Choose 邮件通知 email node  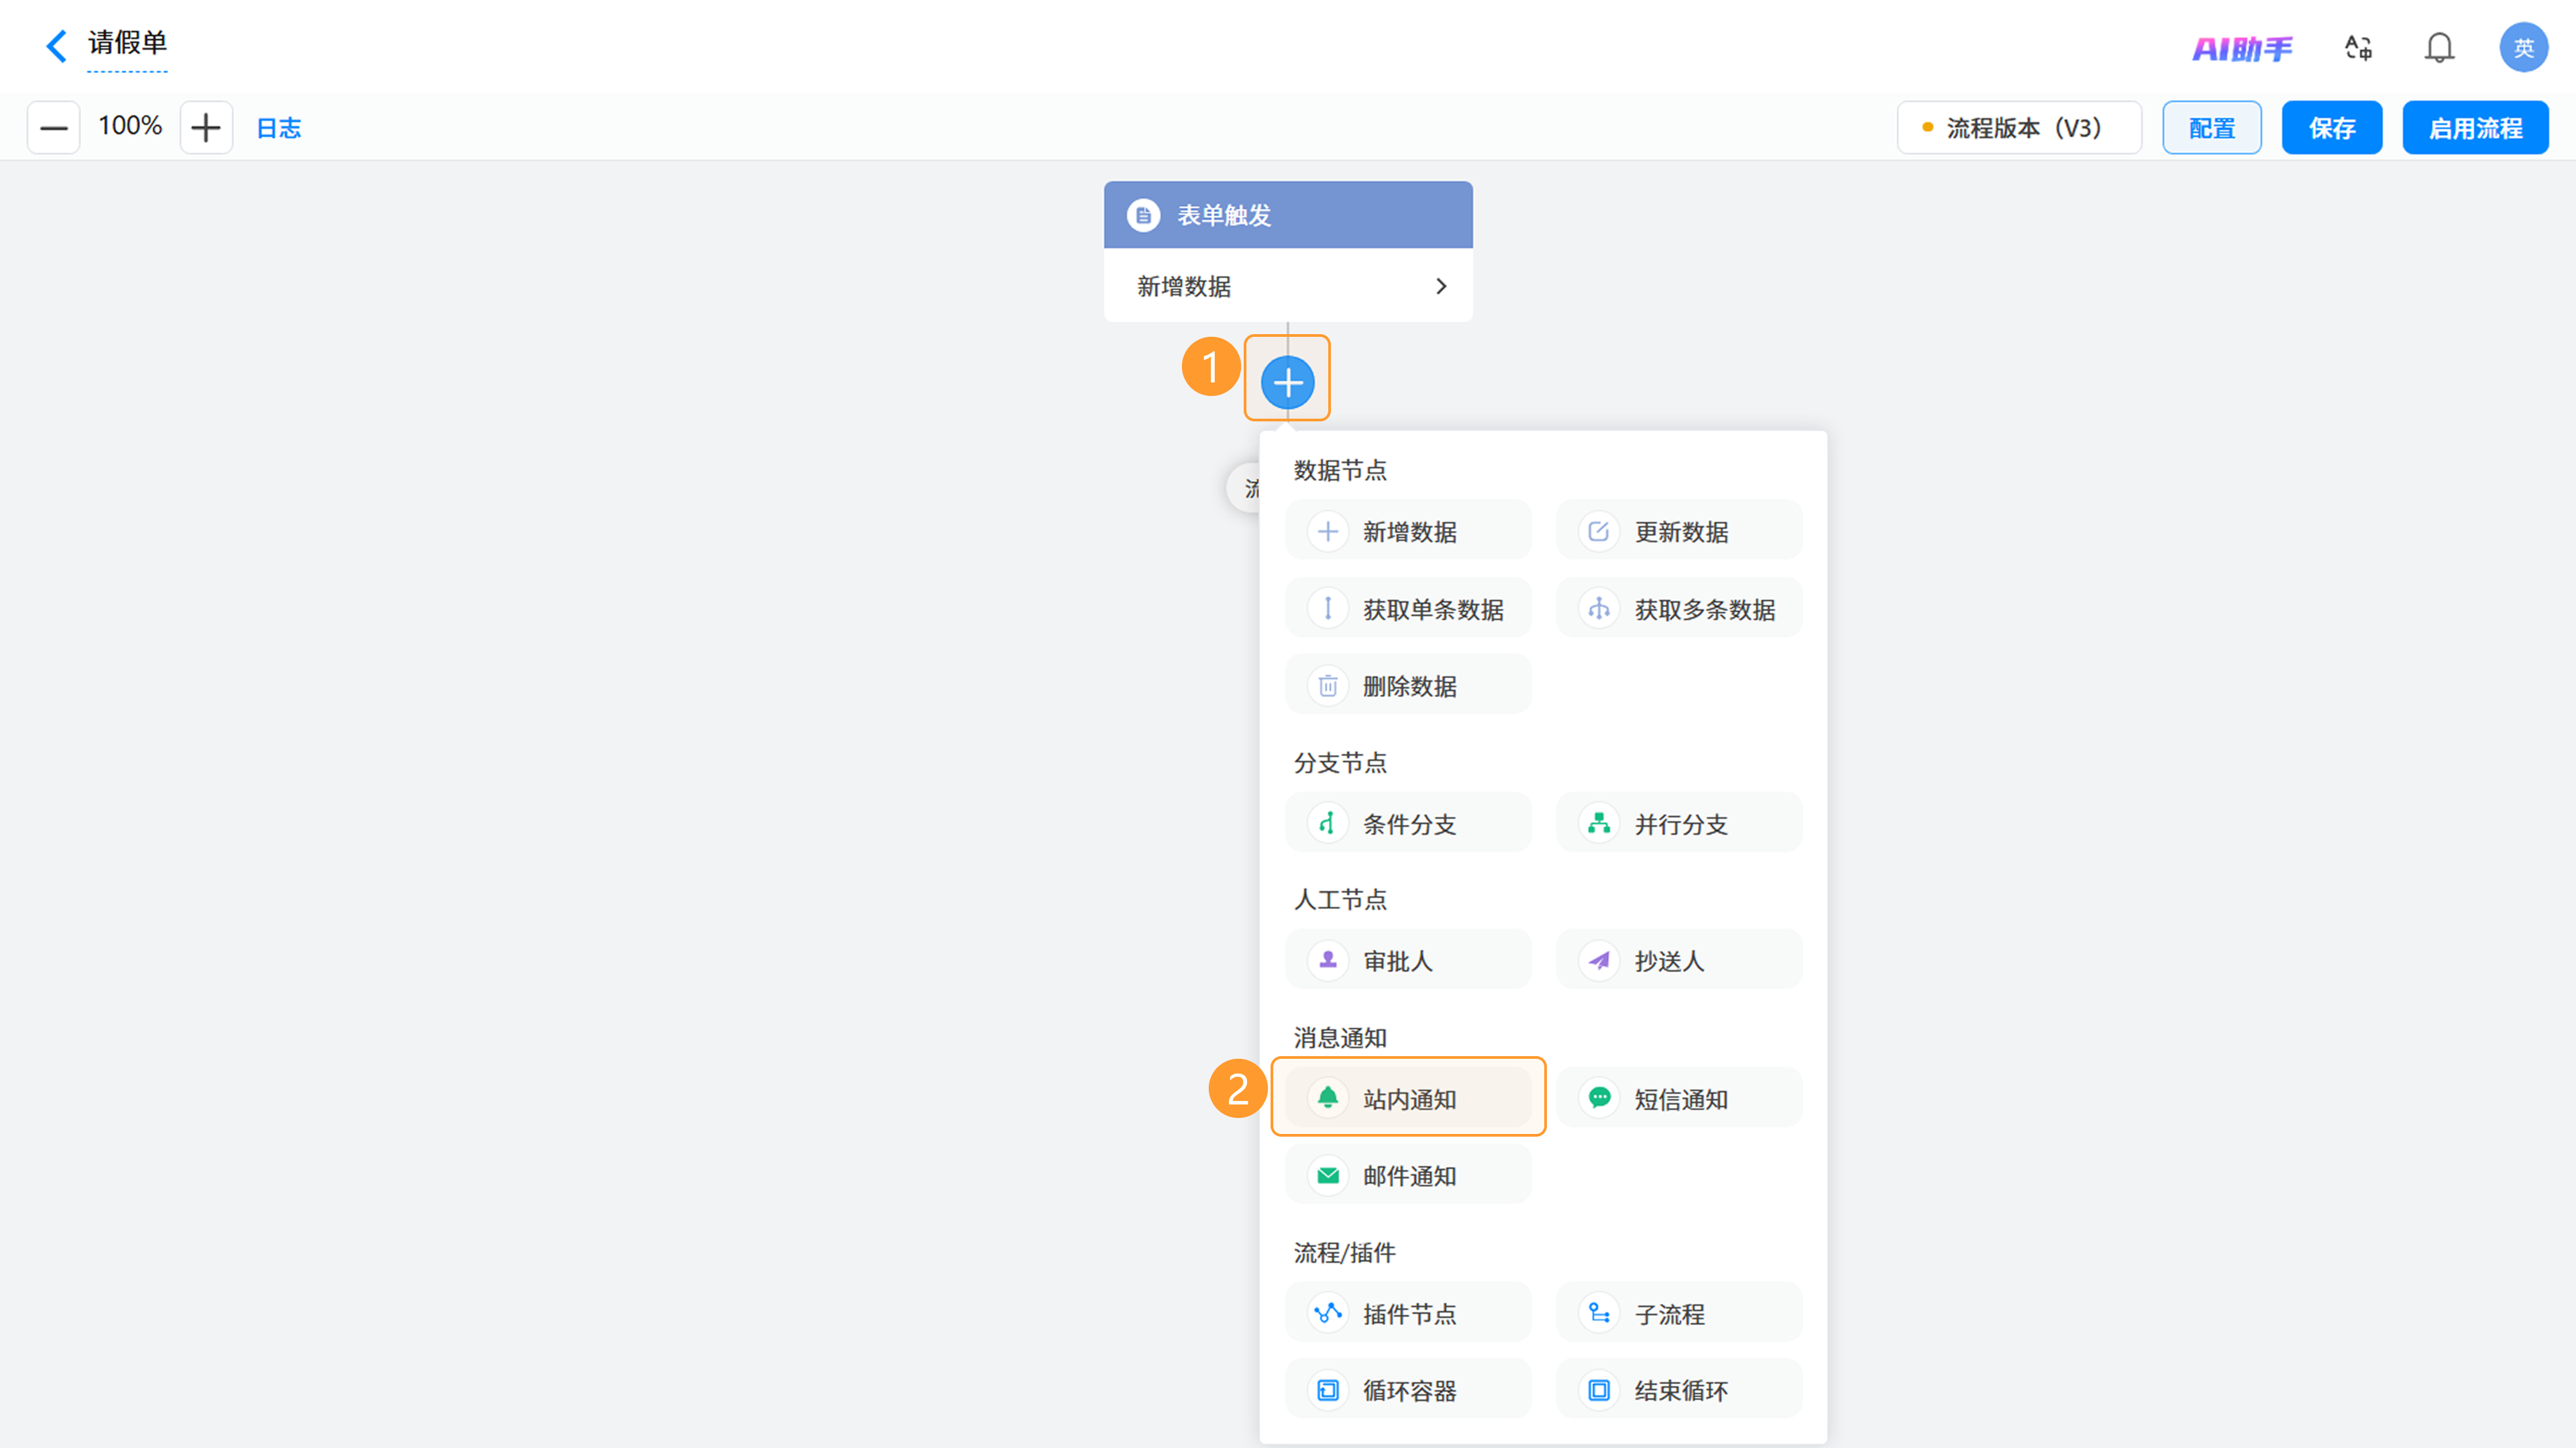pos(1408,1175)
